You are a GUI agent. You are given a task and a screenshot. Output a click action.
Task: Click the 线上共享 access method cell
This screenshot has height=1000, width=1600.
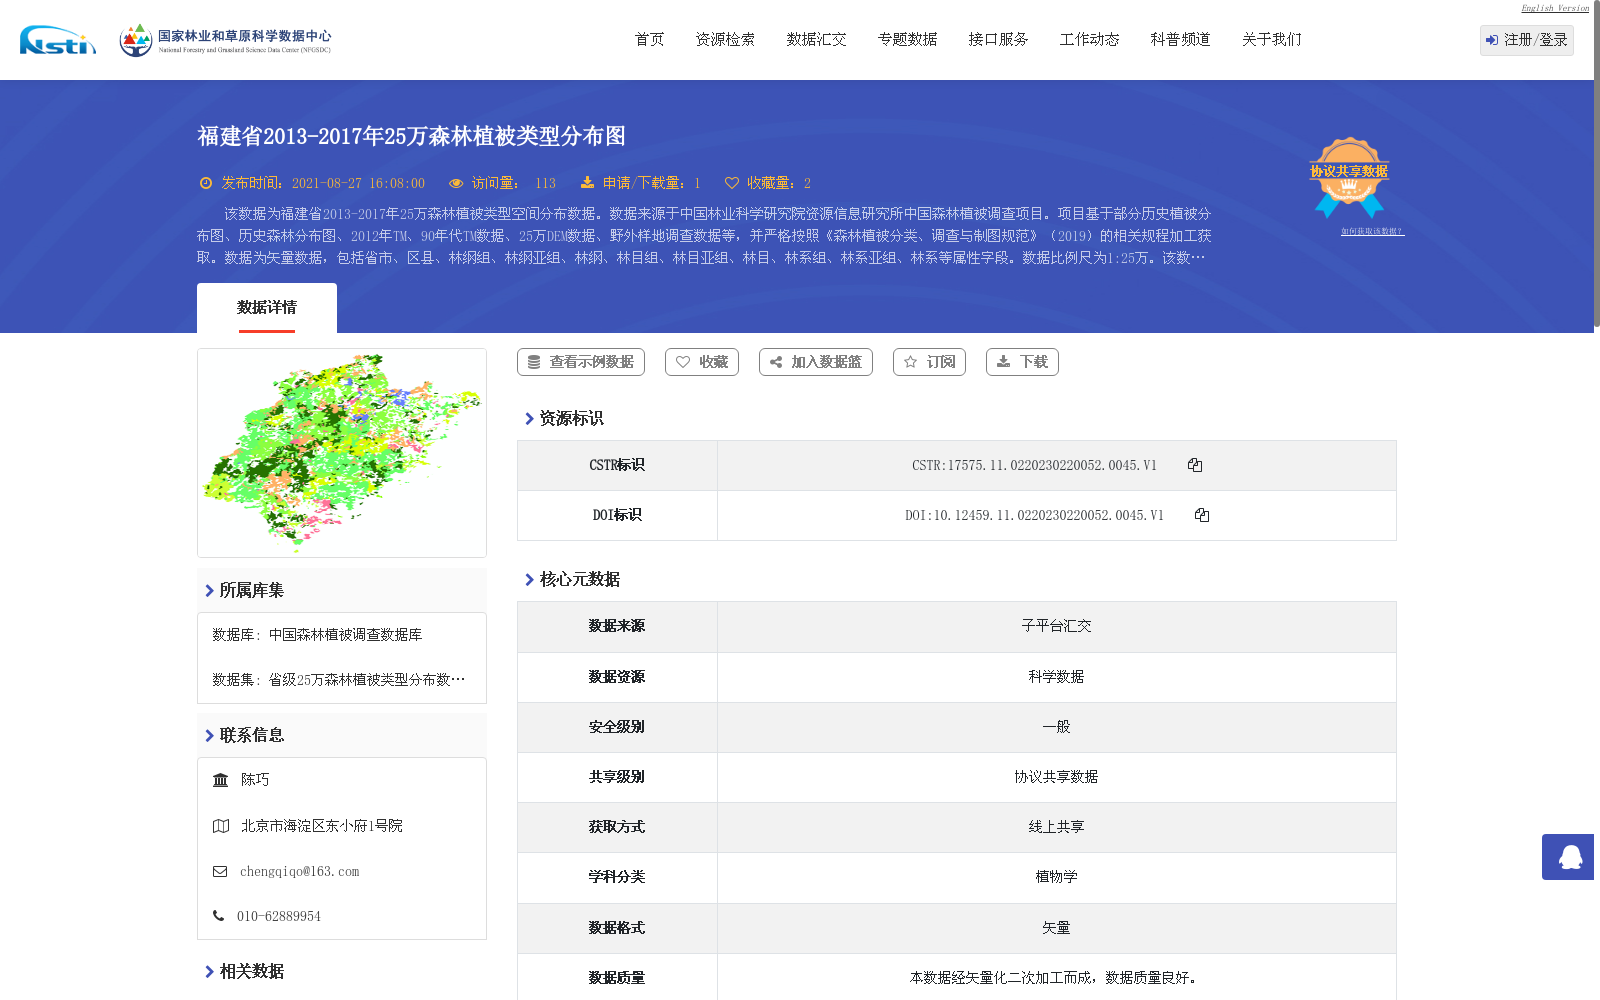(1057, 827)
